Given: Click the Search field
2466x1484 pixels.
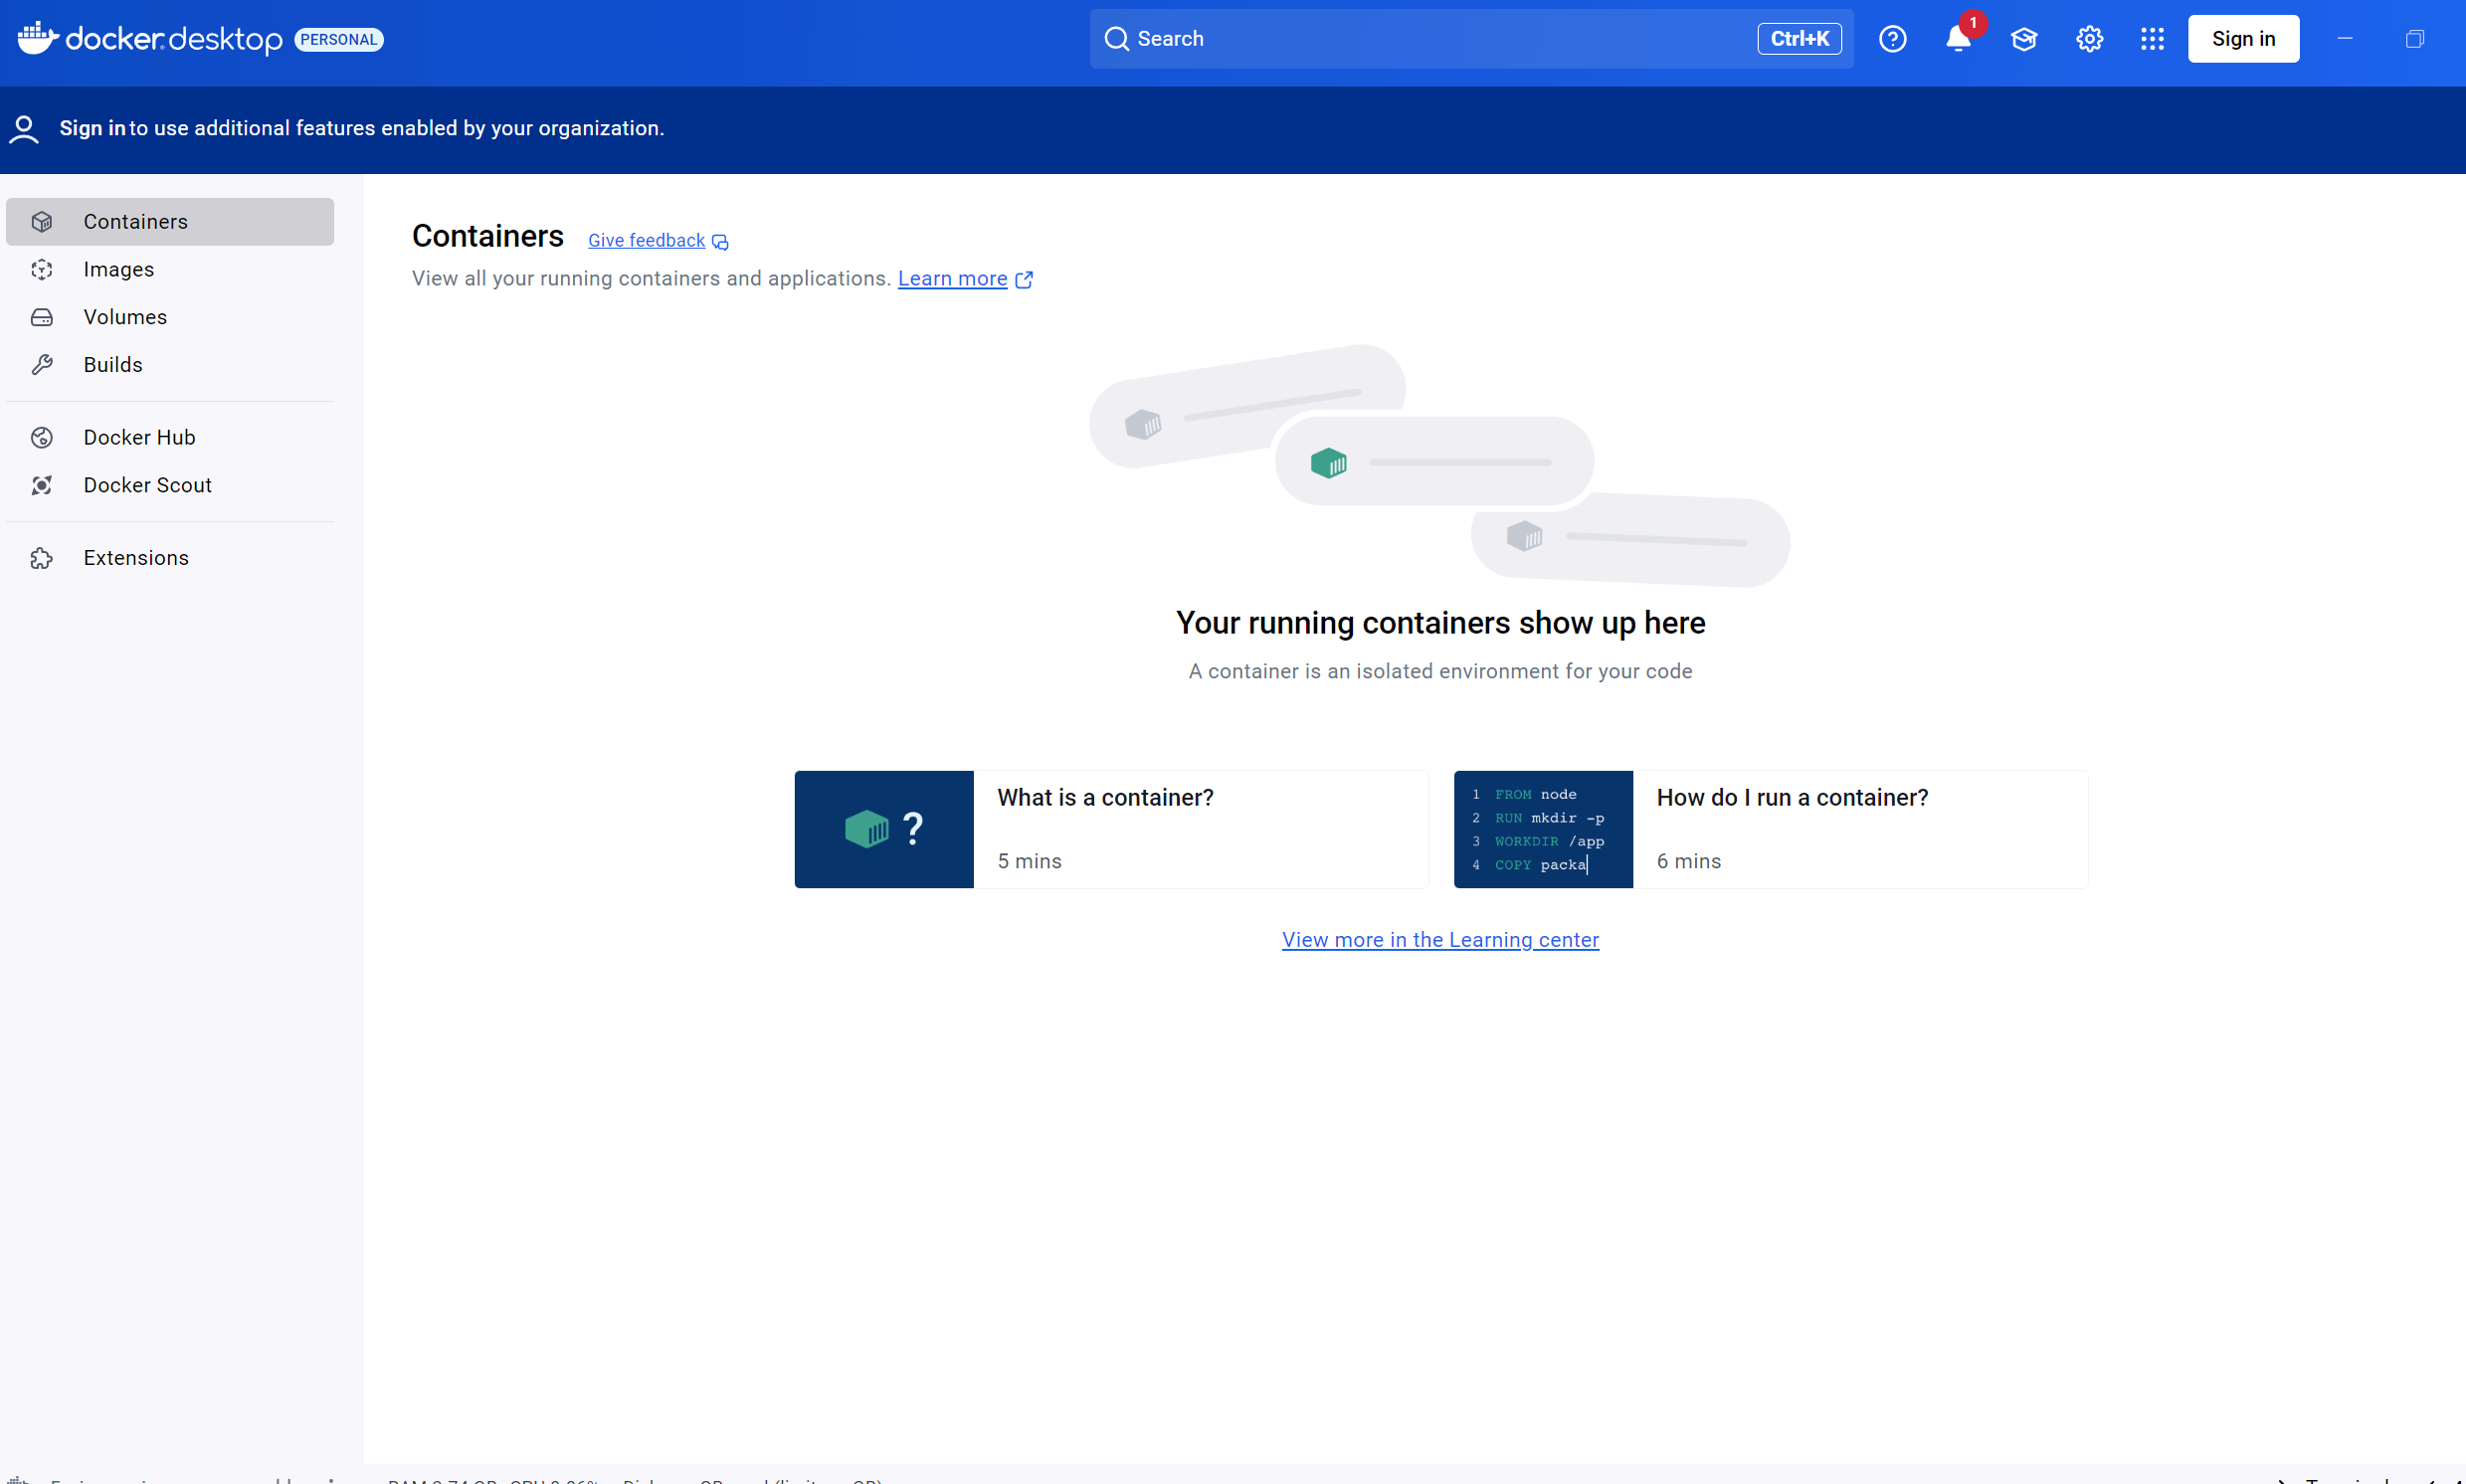Looking at the screenshot, I should [x=1440, y=39].
